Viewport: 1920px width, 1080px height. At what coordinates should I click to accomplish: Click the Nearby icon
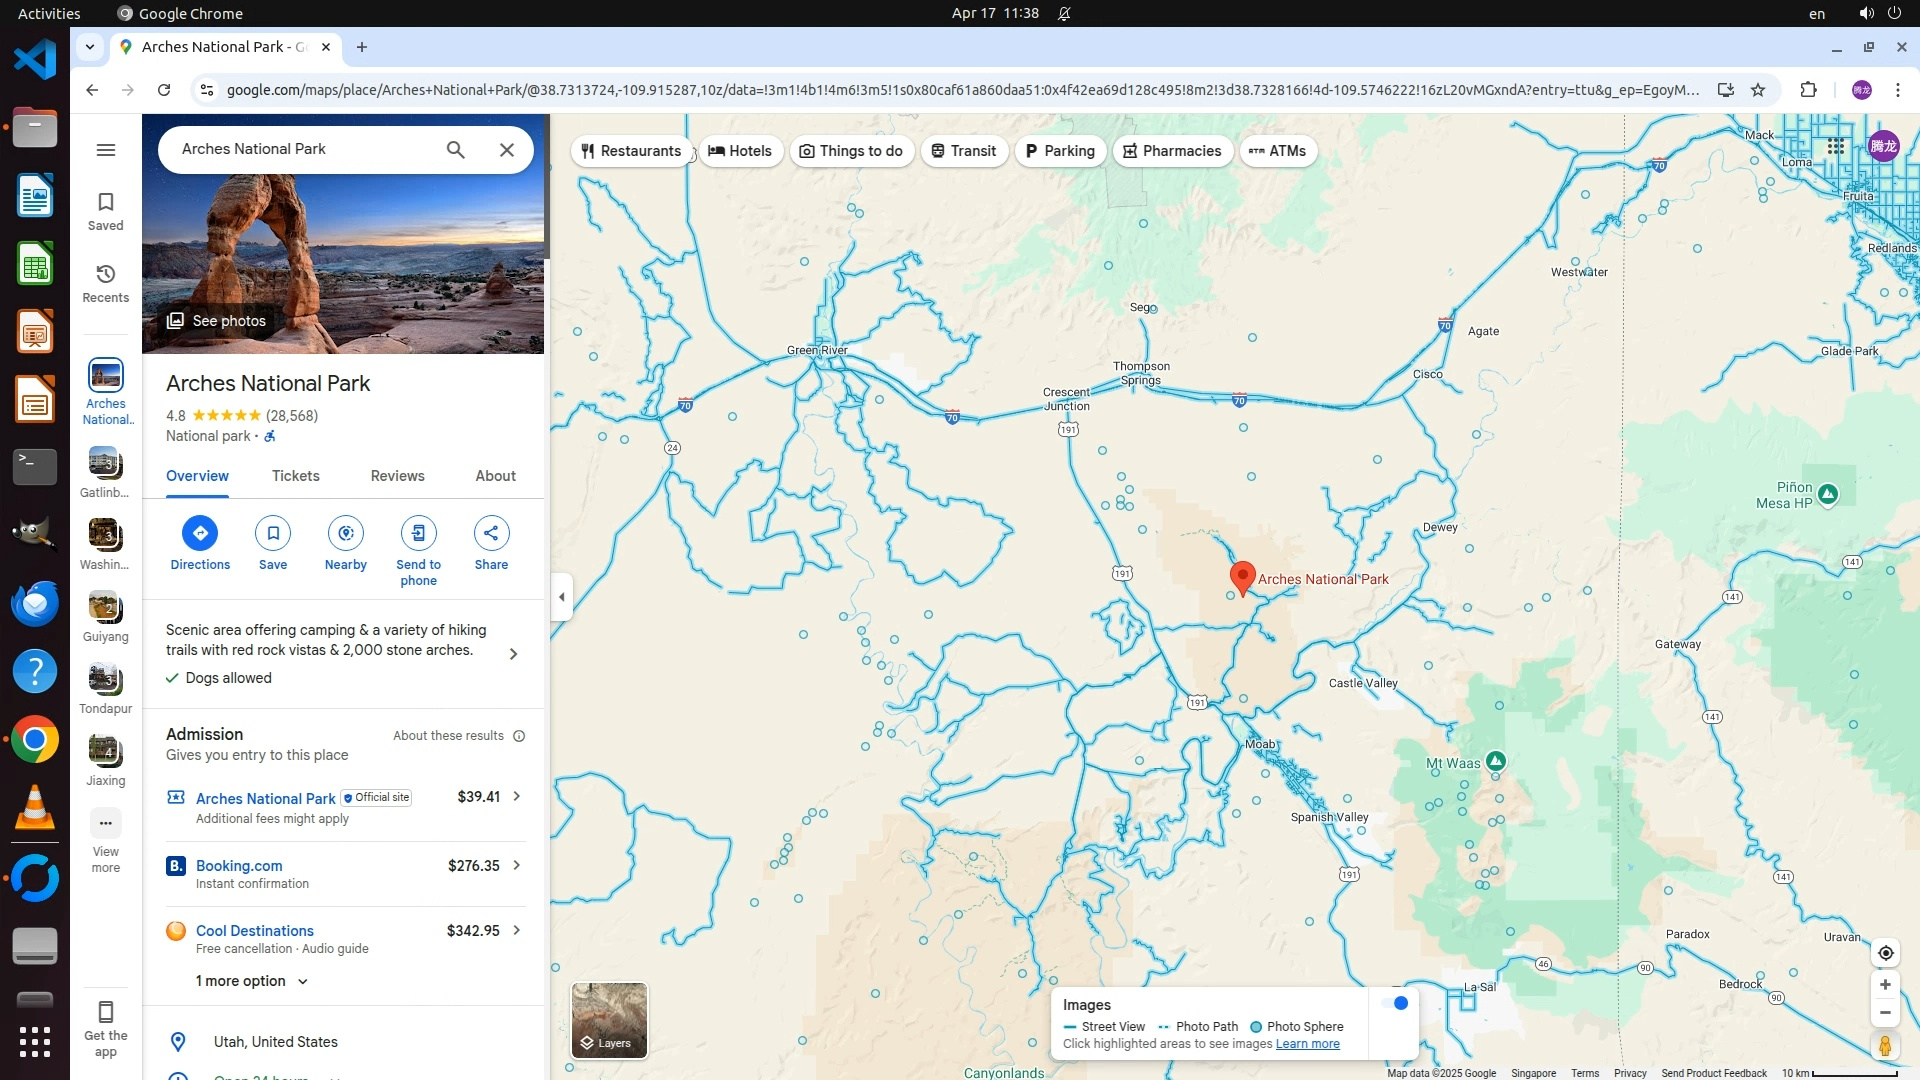345,533
